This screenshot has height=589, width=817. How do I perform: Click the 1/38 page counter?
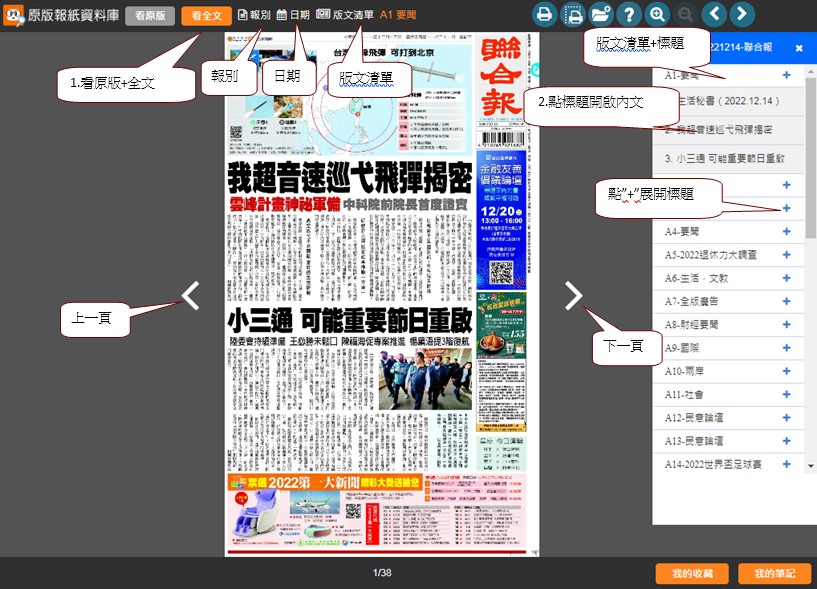(x=382, y=573)
